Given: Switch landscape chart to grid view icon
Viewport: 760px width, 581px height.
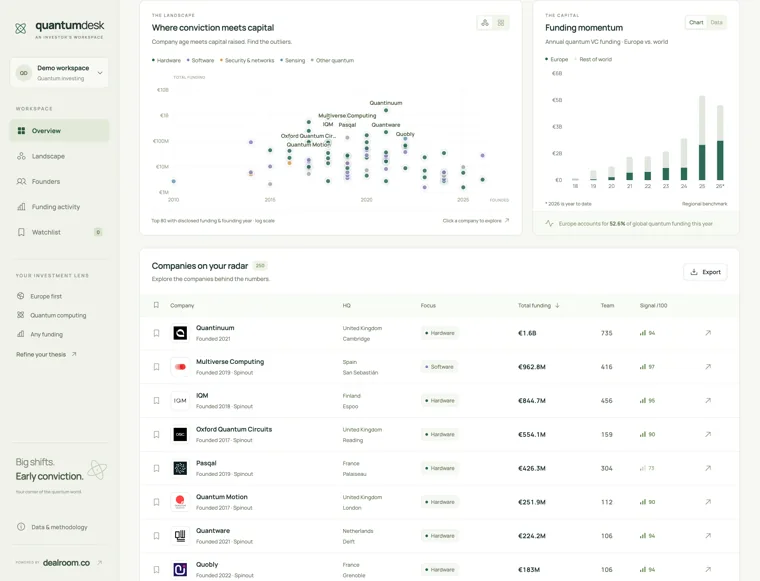Looking at the screenshot, I should coord(501,23).
